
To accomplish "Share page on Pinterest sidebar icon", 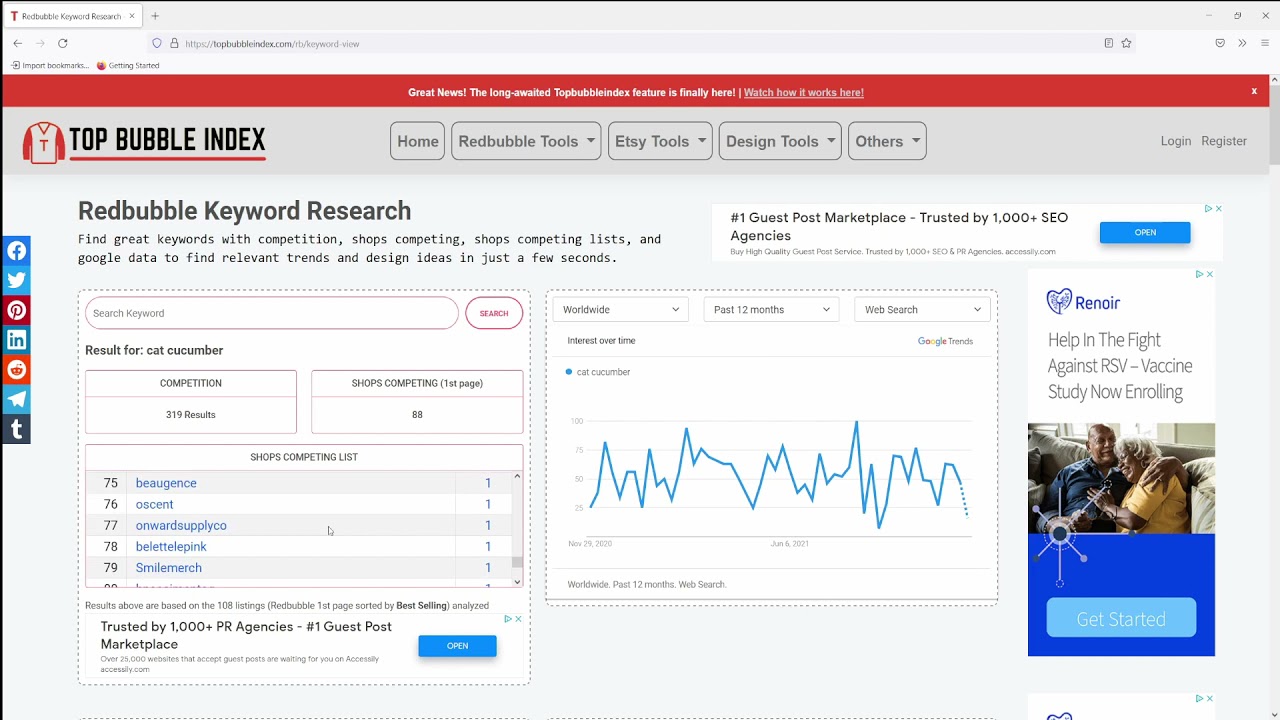I will 16,310.
